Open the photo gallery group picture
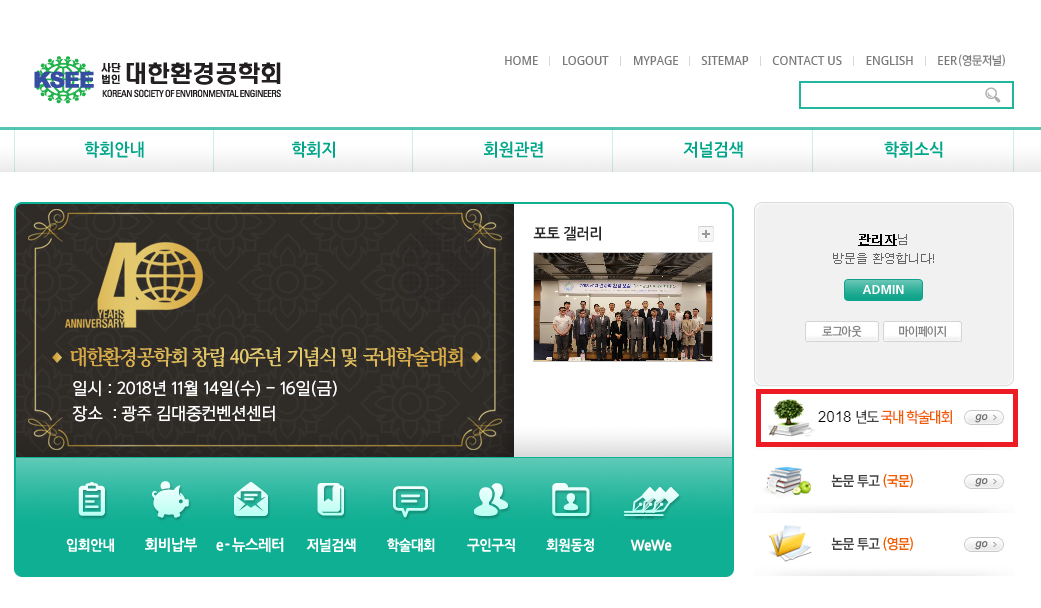 point(623,307)
